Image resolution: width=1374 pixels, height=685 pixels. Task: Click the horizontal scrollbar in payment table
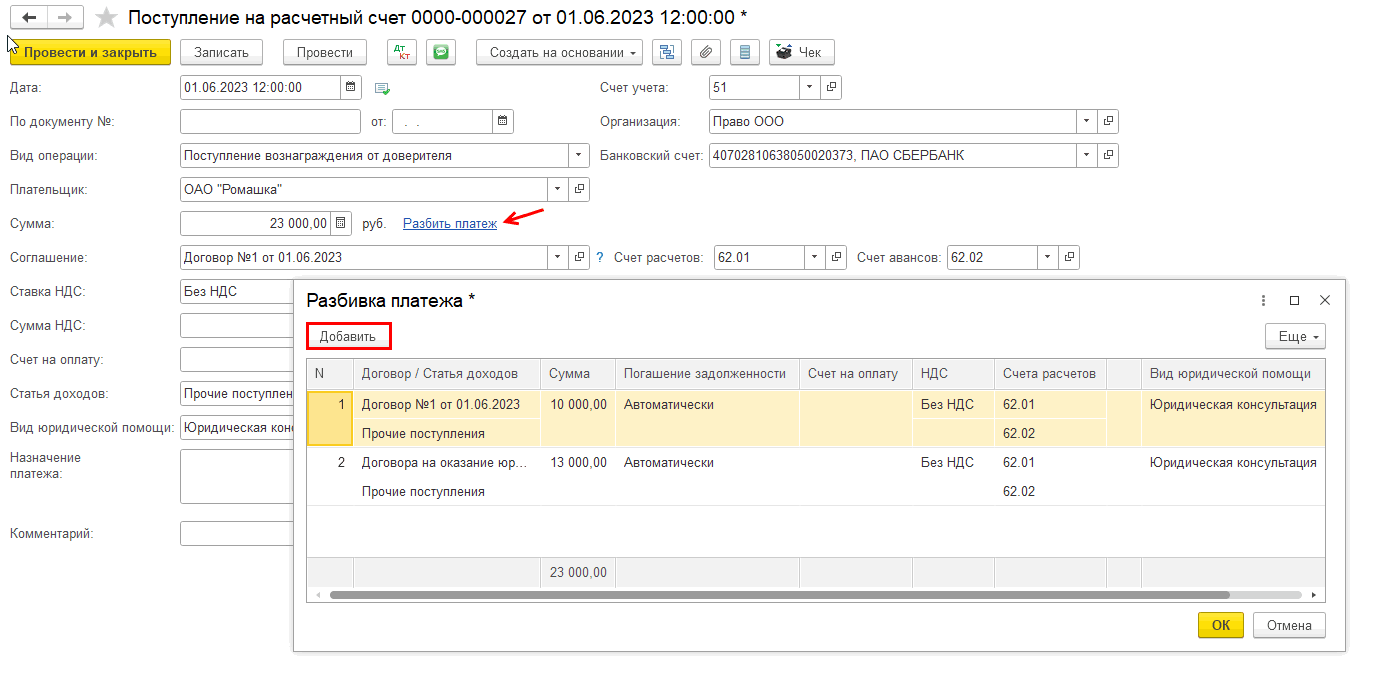tap(700, 595)
